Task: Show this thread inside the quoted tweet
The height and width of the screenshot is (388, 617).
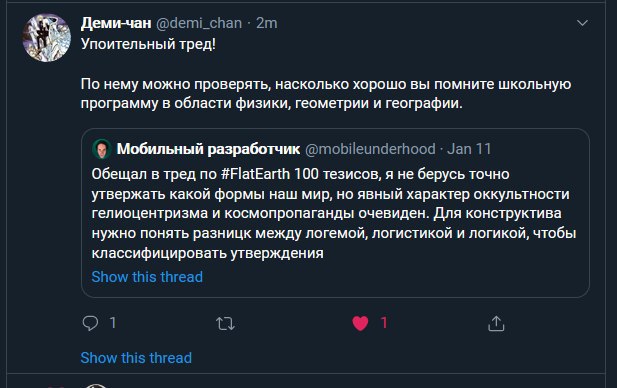Action: pos(147,277)
